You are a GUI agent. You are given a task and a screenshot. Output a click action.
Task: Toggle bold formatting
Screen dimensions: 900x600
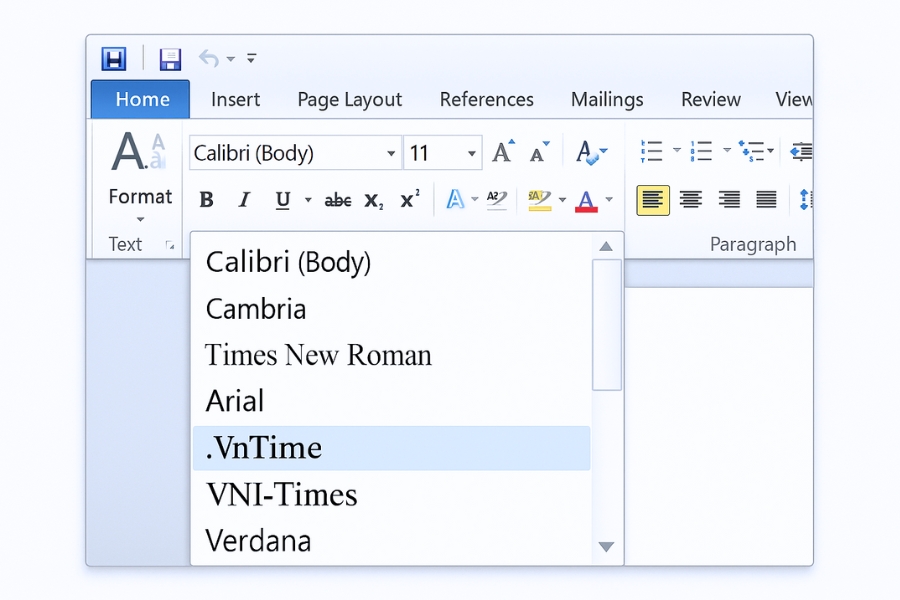coord(206,199)
